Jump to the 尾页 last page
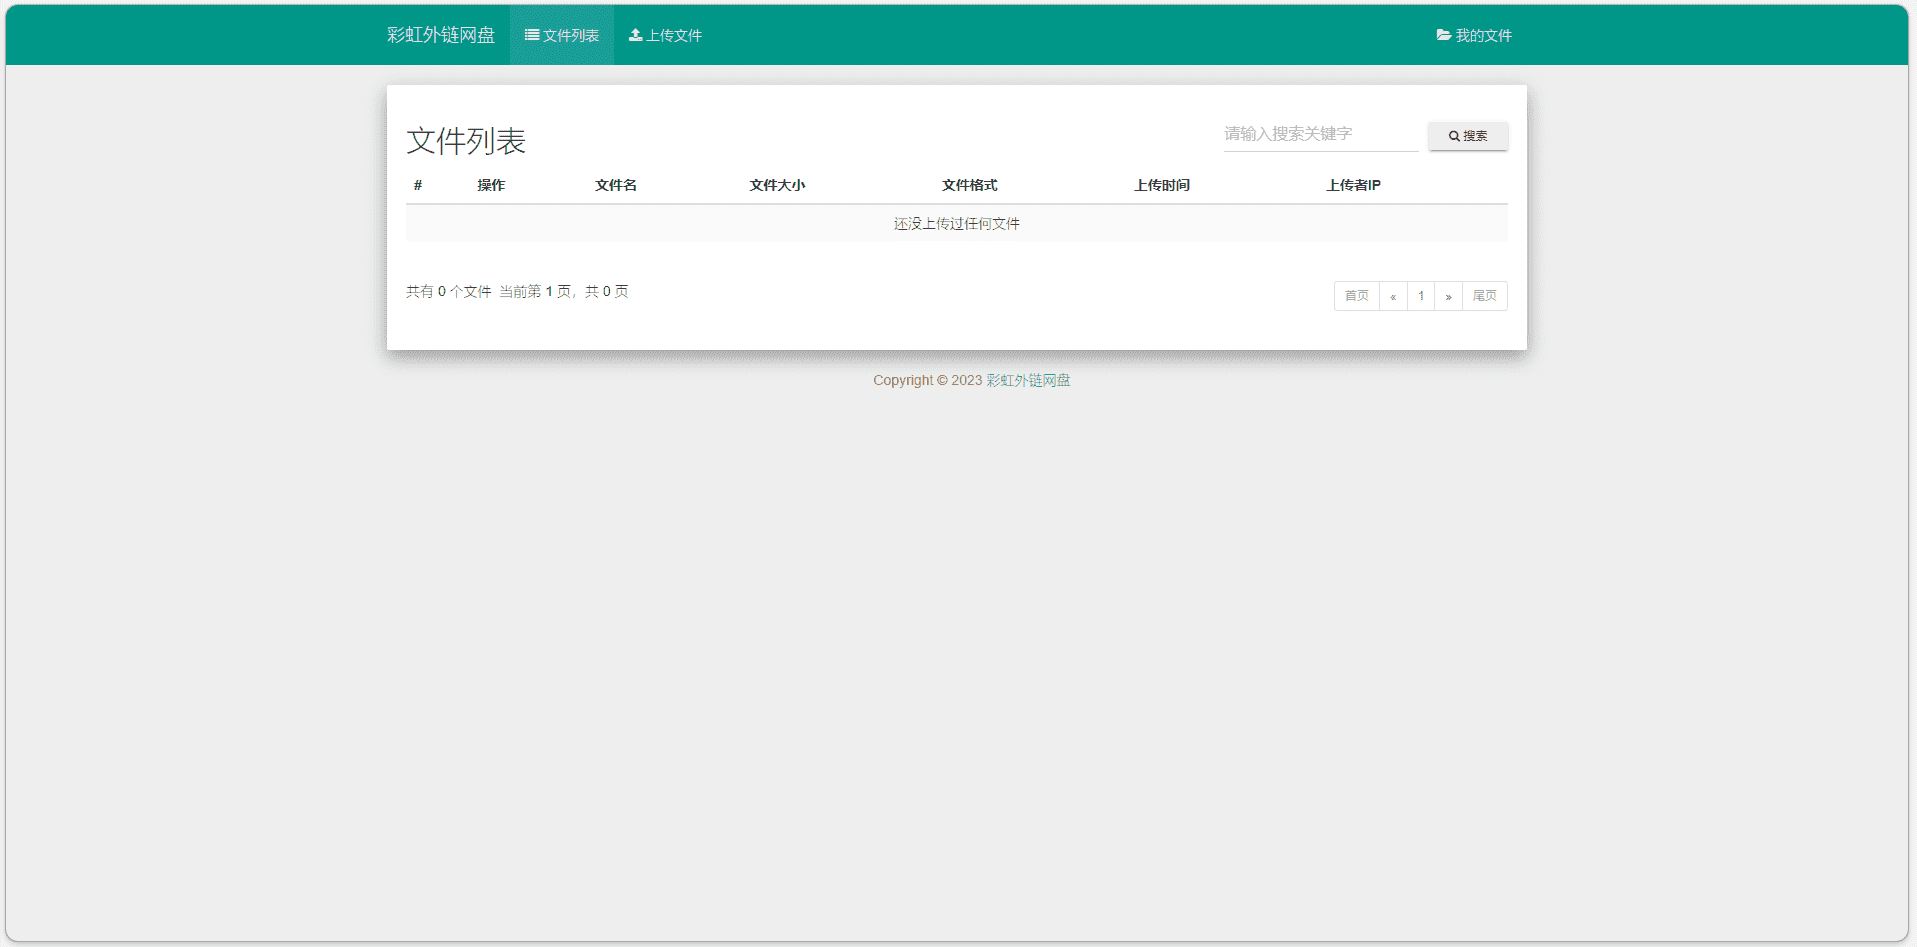The image size is (1917, 947). (1484, 295)
